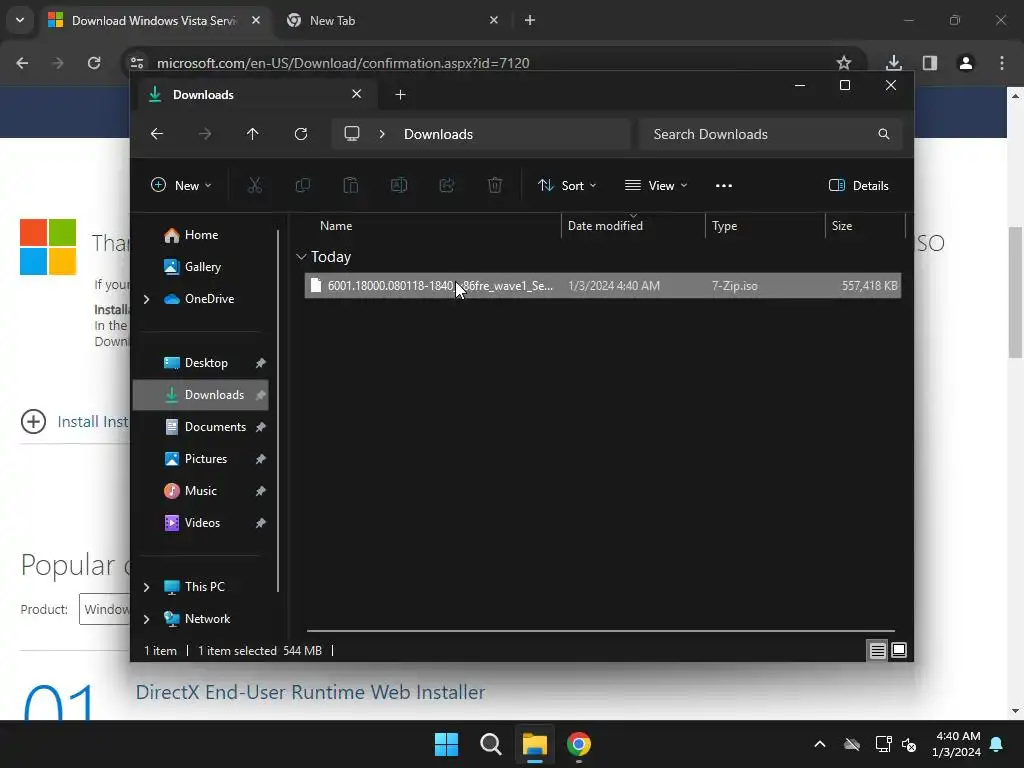This screenshot has width=1024, height=768.
Task: Go up one folder level
Action: pyautogui.click(x=253, y=134)
